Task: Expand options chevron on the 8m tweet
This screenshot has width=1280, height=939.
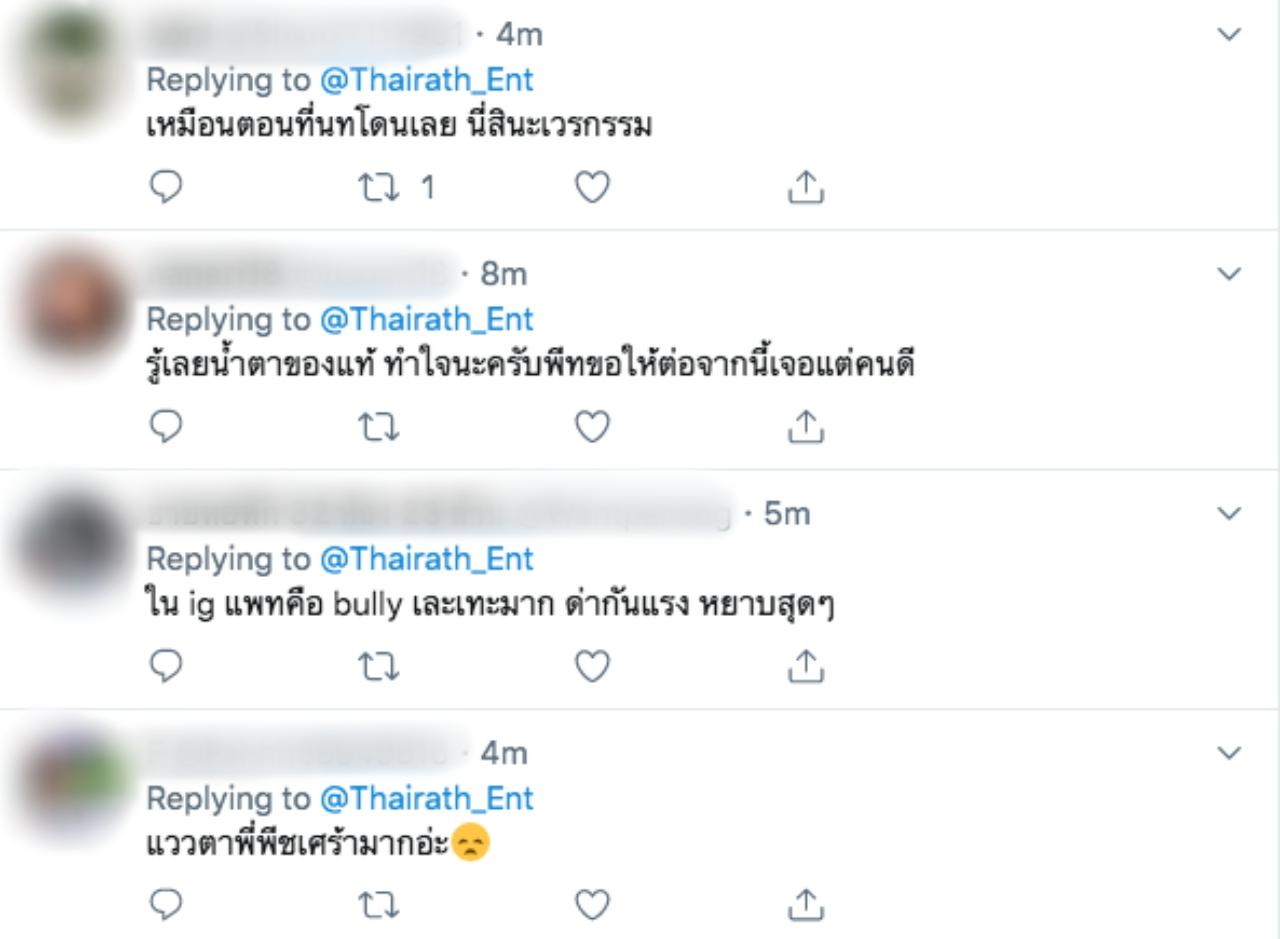Action: 1229,273
